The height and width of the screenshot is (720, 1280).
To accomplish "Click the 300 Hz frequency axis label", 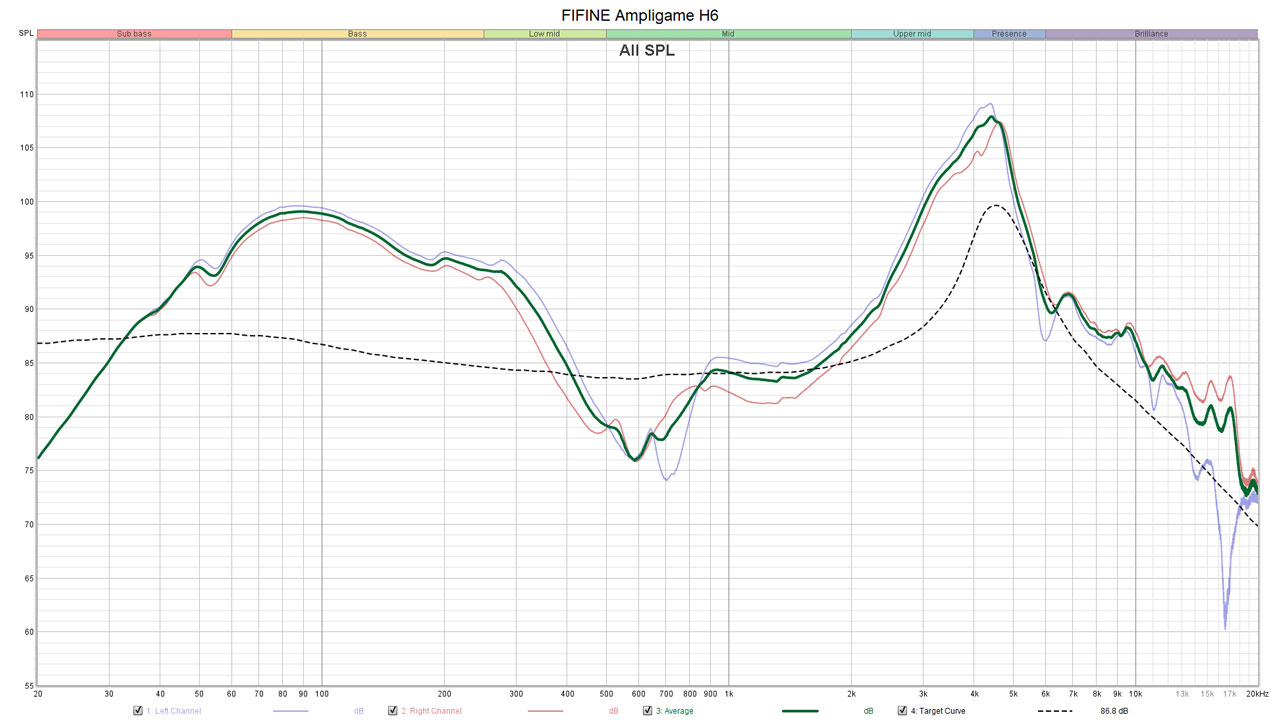I will coord(516,693).
